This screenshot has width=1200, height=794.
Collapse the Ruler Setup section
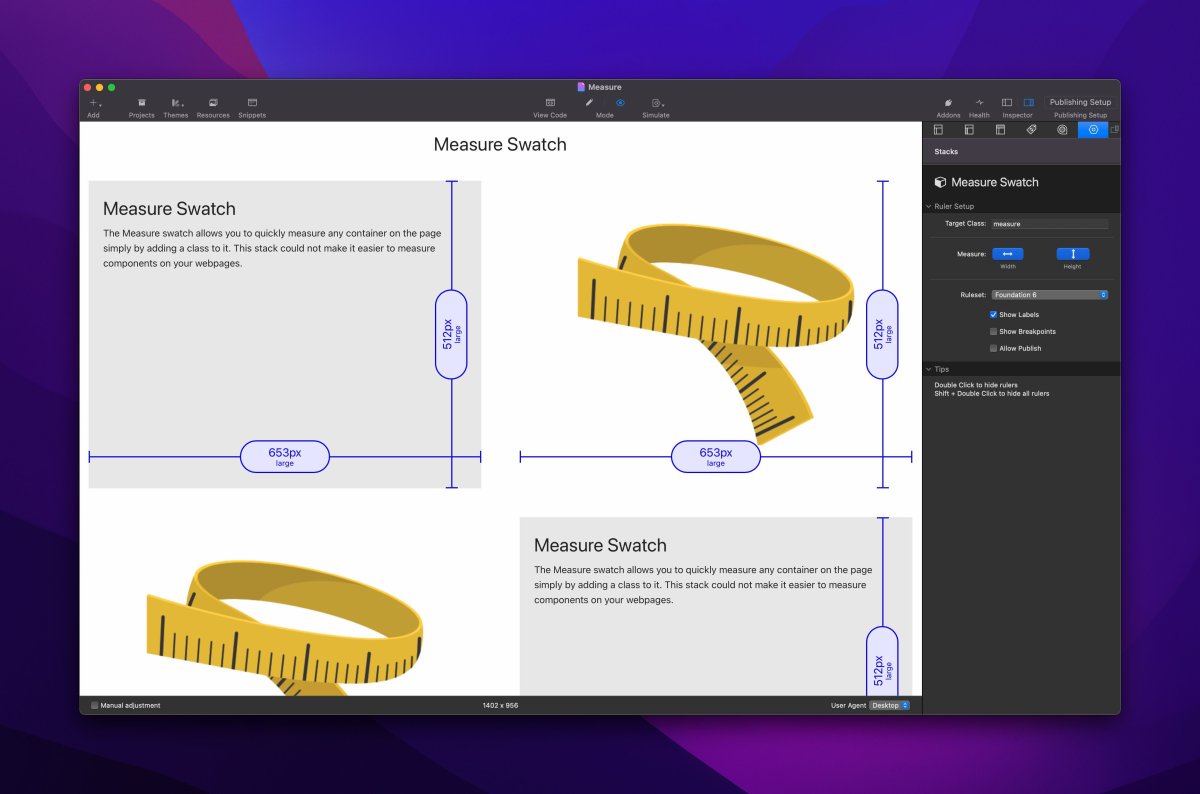tap(928, 206)
